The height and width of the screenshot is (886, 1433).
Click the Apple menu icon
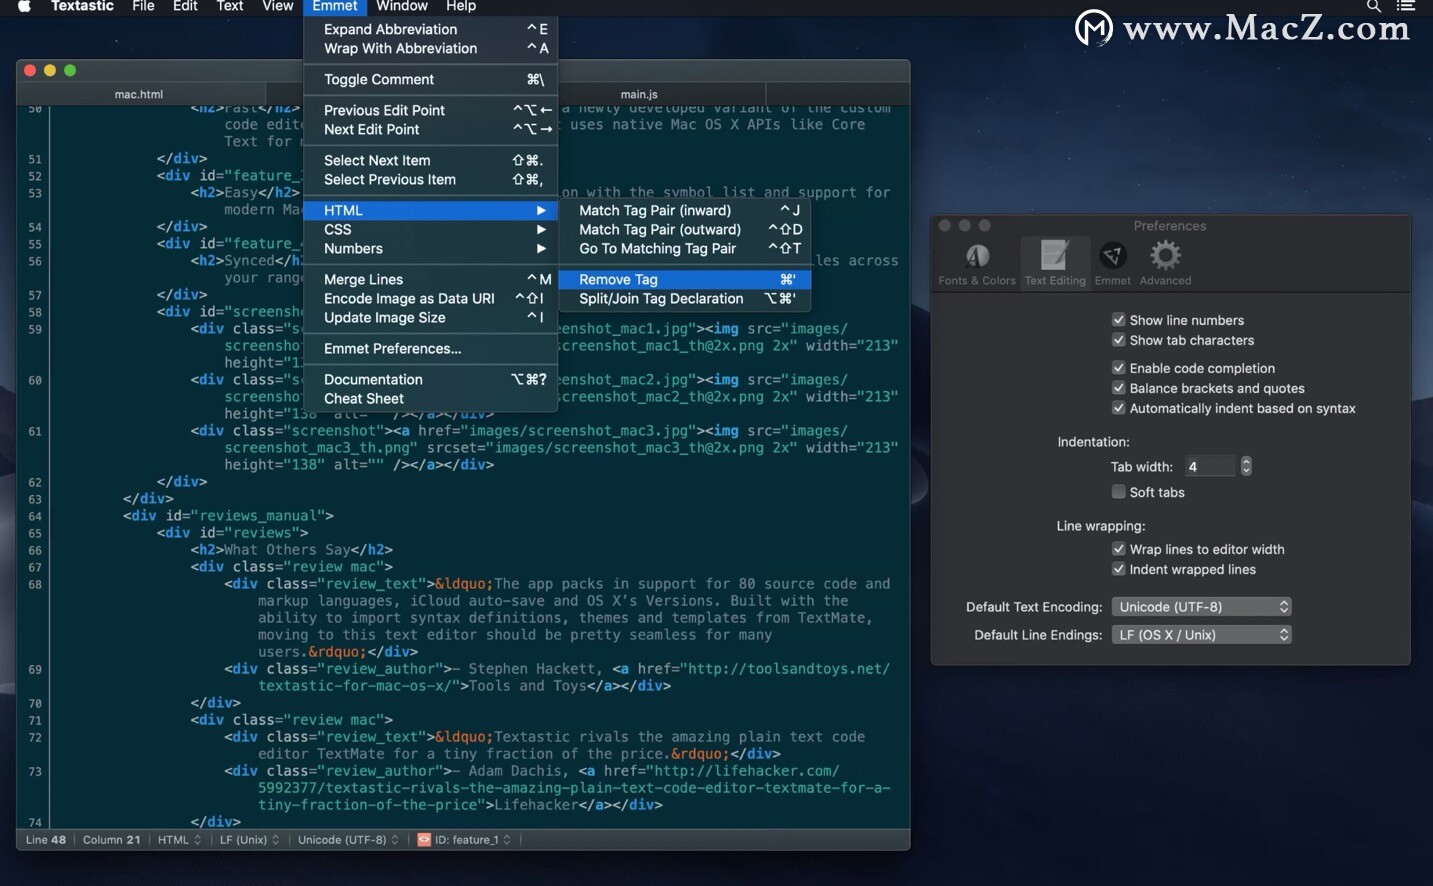(24, 6)
